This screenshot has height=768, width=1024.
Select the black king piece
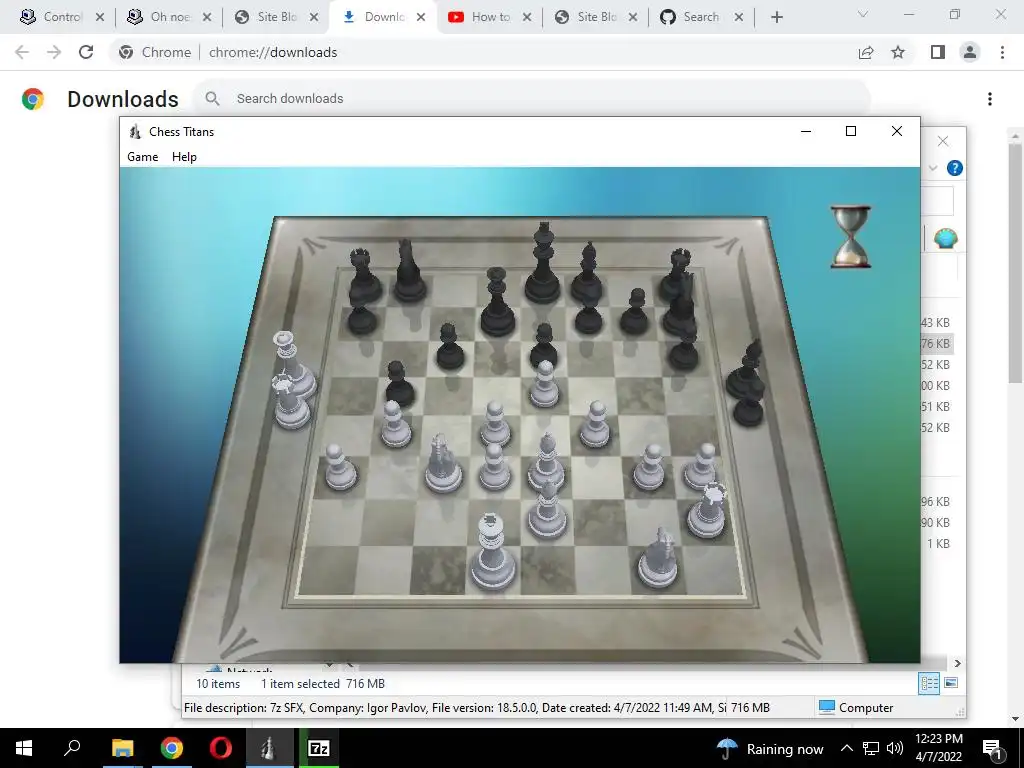(x=543, y=263)
